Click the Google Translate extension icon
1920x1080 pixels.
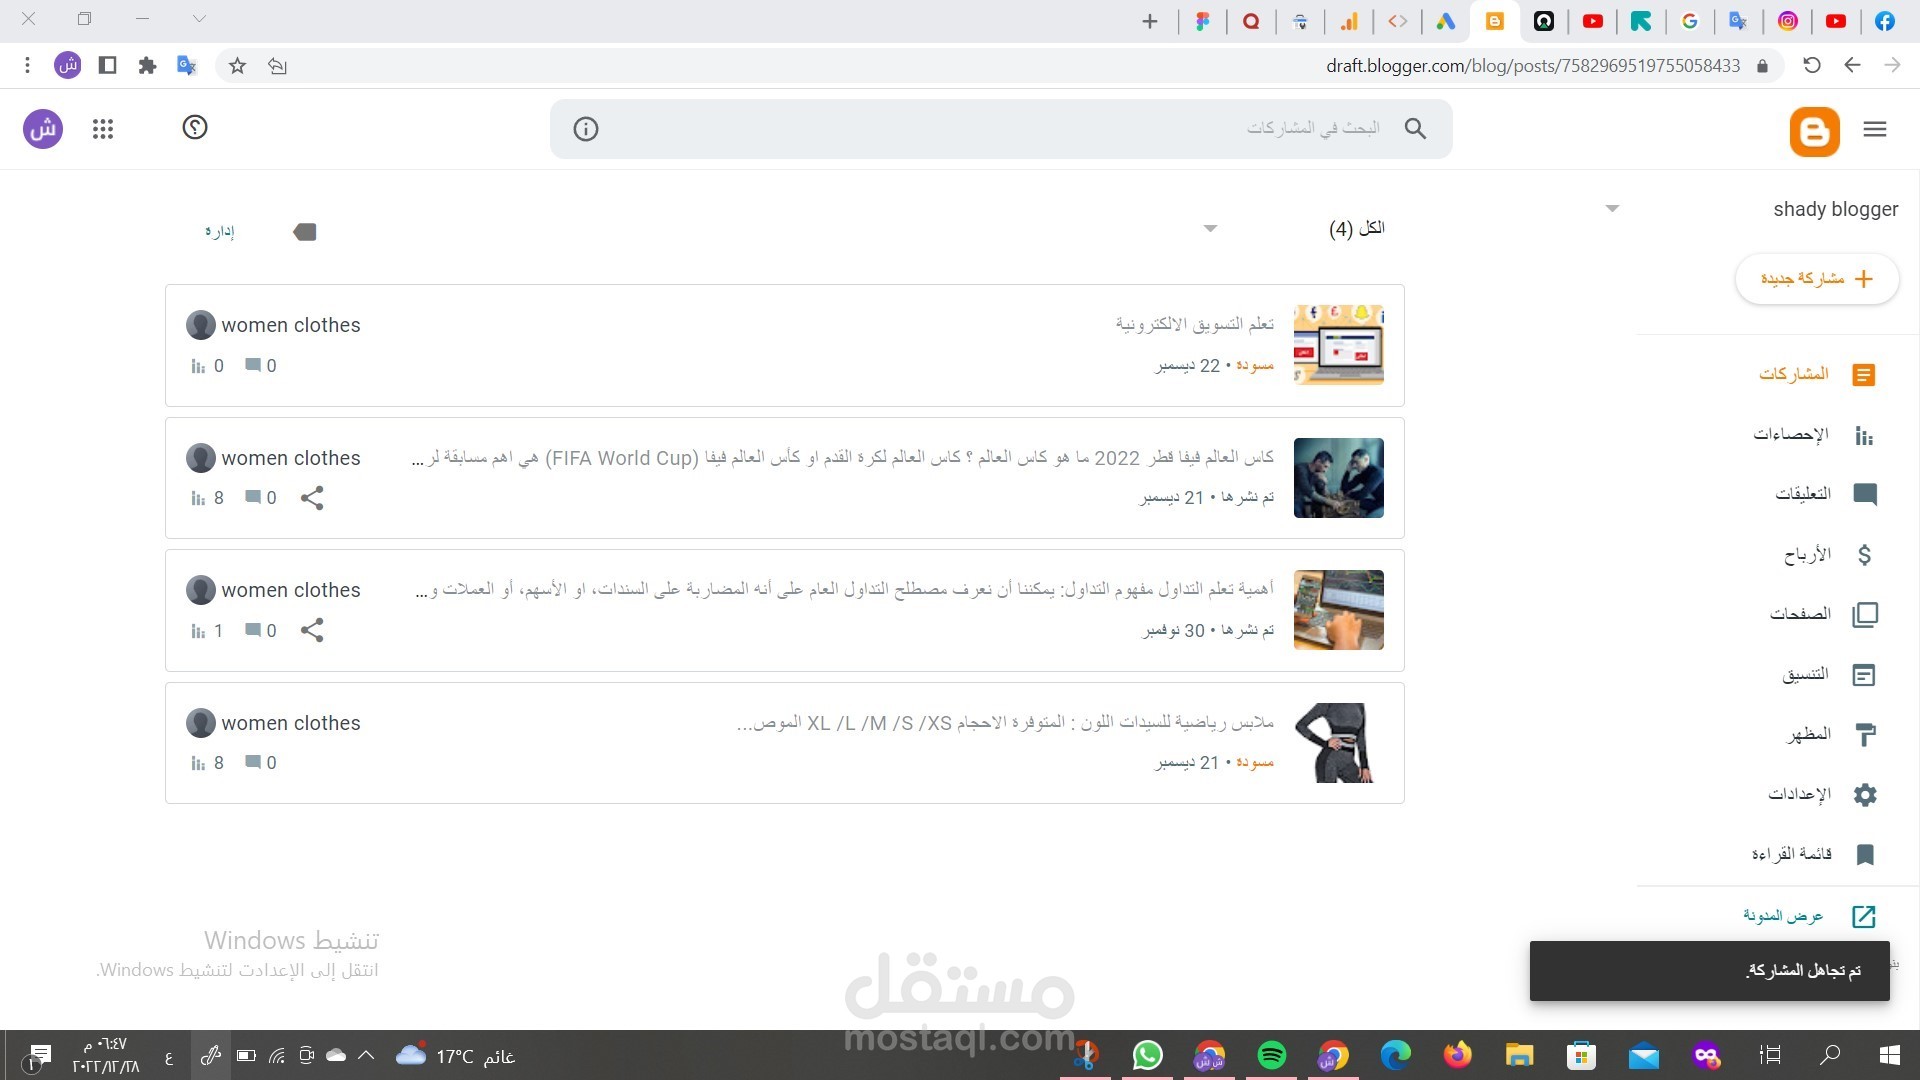click(x=187, y=66)
